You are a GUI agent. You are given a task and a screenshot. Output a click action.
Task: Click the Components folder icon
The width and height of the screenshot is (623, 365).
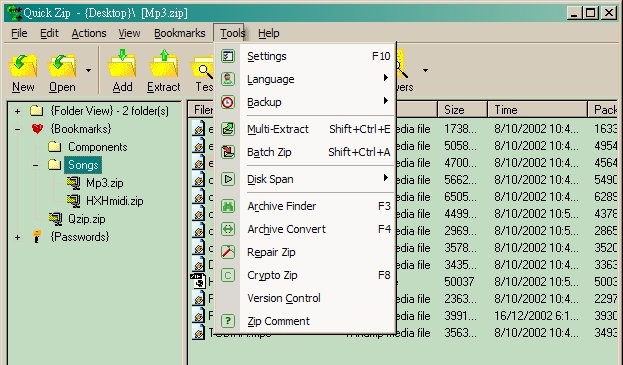[x=54, y=147]
